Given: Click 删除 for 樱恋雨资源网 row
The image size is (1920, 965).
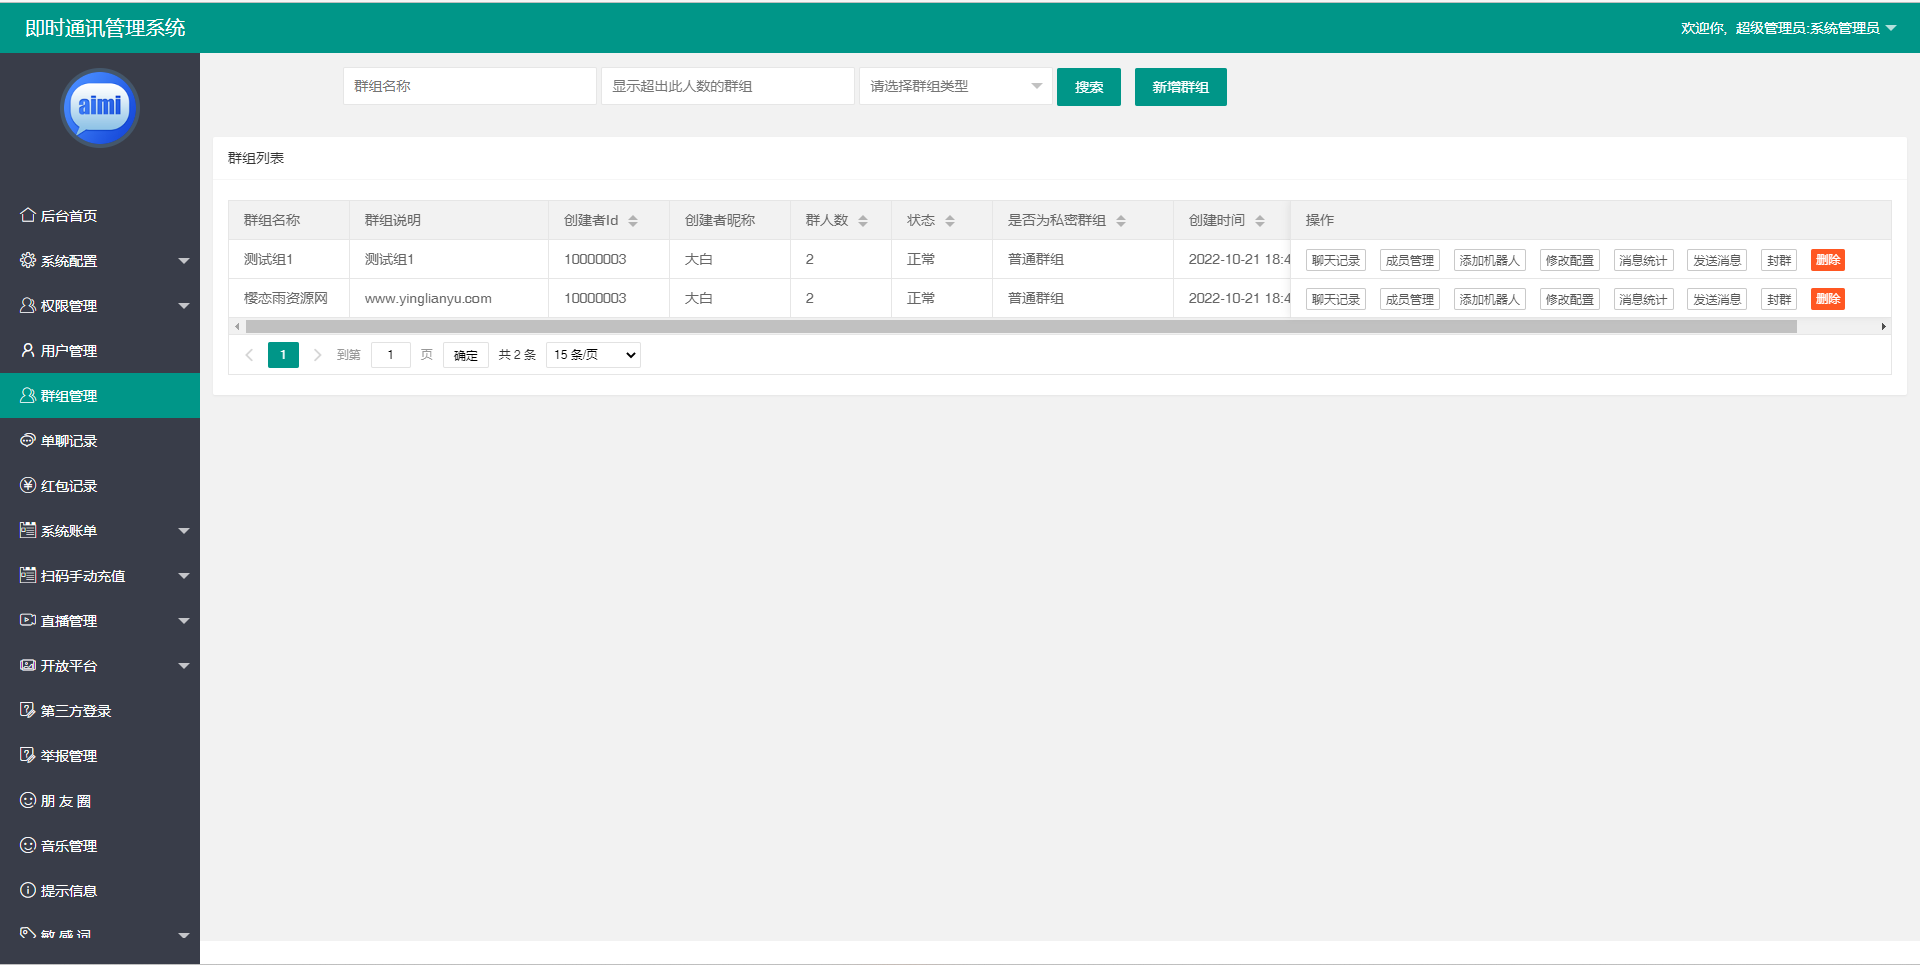Looking at the screenshot, I should pyautogui.click(x=1828, y=299).
